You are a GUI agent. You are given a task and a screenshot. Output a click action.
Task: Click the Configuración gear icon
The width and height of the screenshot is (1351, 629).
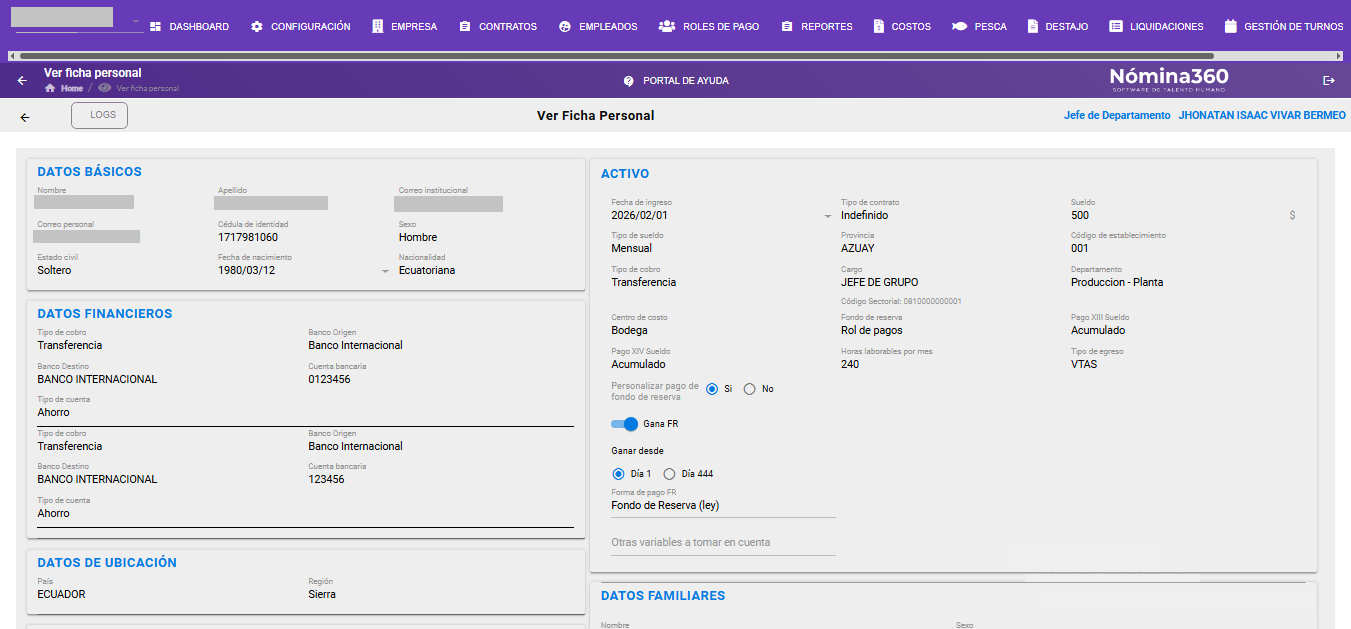[257, 27]
